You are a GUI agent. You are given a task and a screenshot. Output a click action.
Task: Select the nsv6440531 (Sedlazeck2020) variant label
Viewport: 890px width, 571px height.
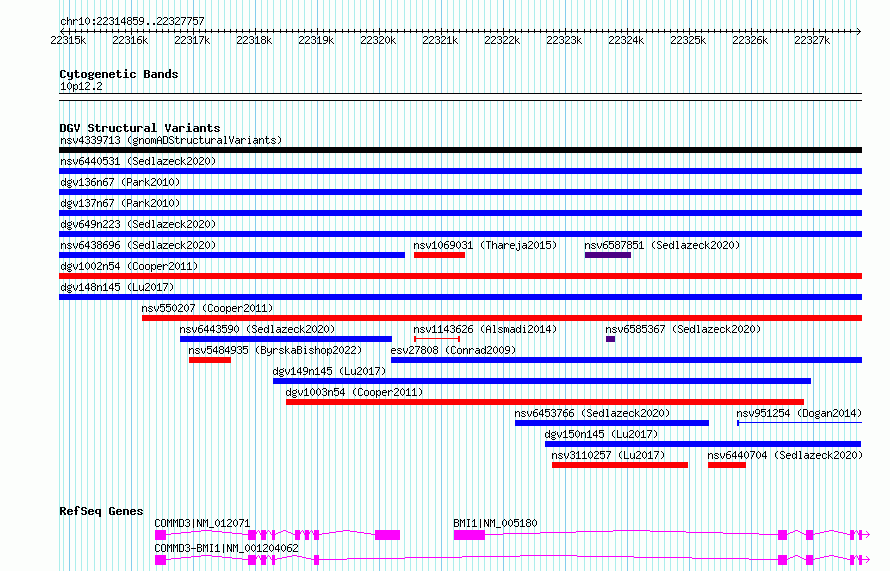138,161
